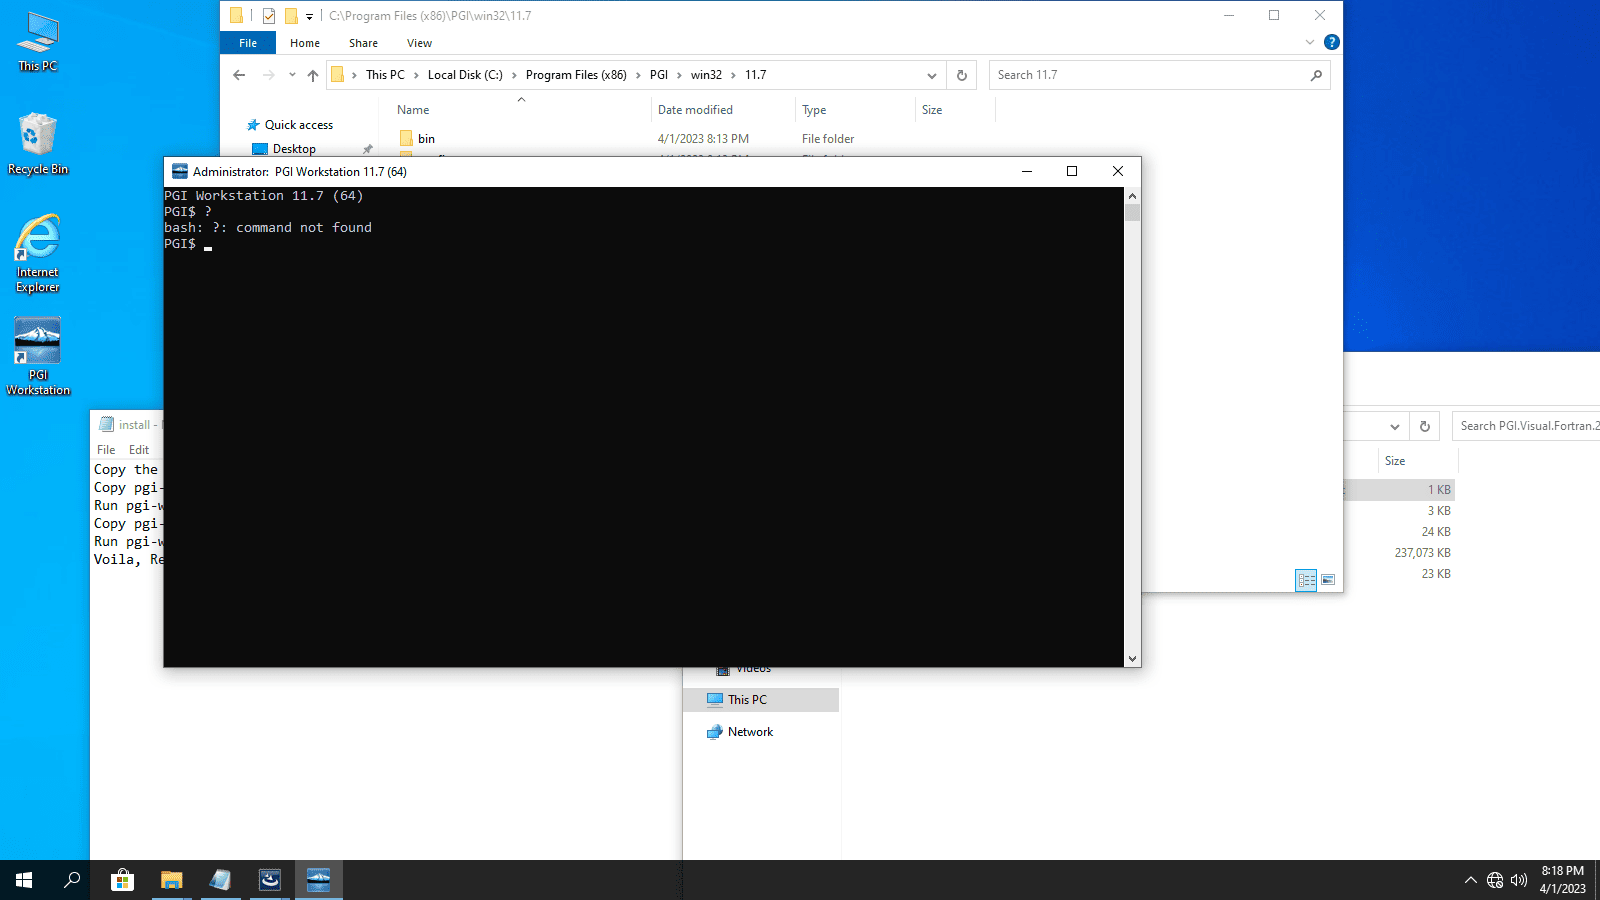
Task: Select Quick access in navigation pane
Action: point(298,125)
